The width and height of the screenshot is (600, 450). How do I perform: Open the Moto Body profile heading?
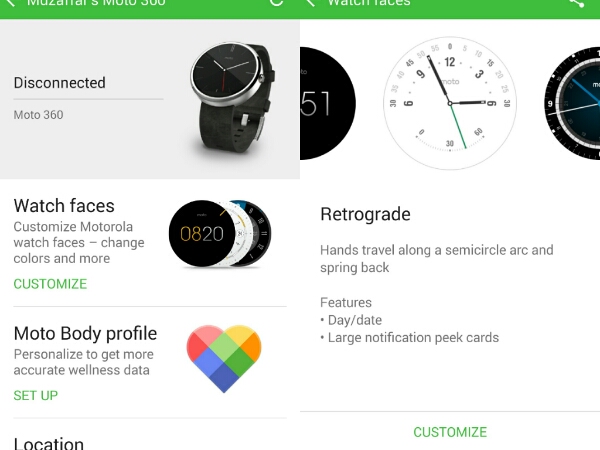85,333
